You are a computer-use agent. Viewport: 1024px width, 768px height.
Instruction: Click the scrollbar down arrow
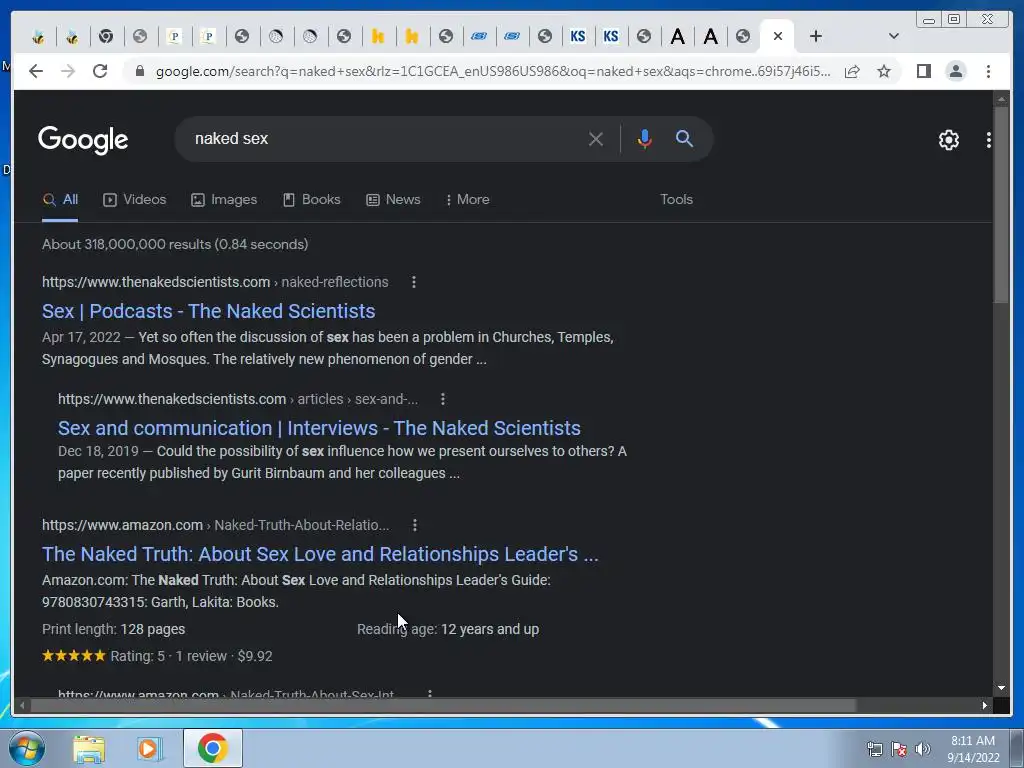(x=1000, y=688)
